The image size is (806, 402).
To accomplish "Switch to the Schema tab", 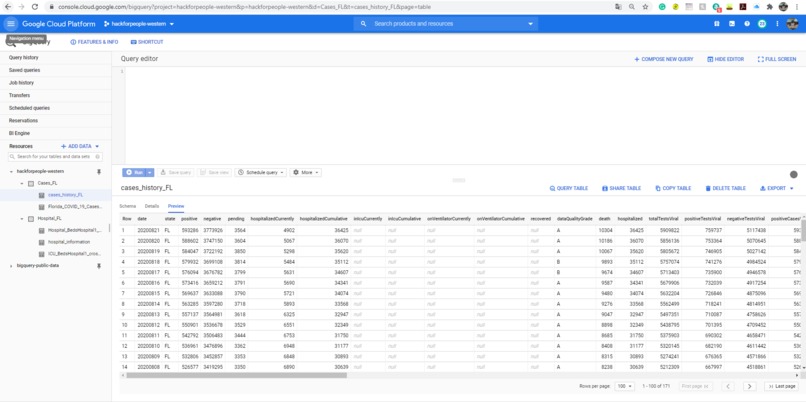I will coord(127,206).
